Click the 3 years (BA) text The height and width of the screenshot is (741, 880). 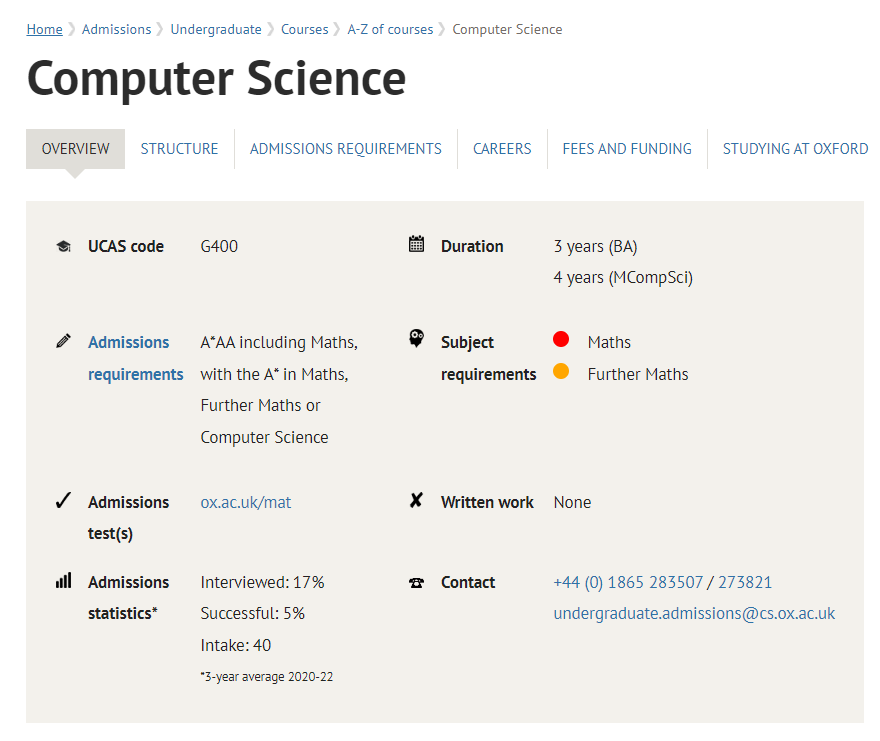point(595,246)
